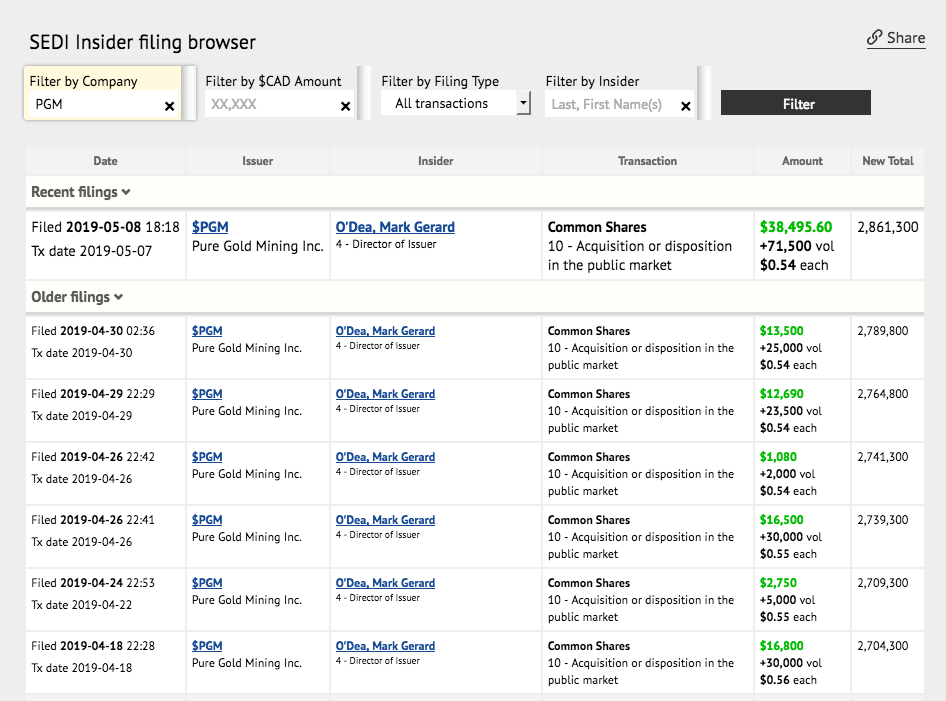Open O'Dea, Mark Gerard in 2019-05-08 filing

395,227
